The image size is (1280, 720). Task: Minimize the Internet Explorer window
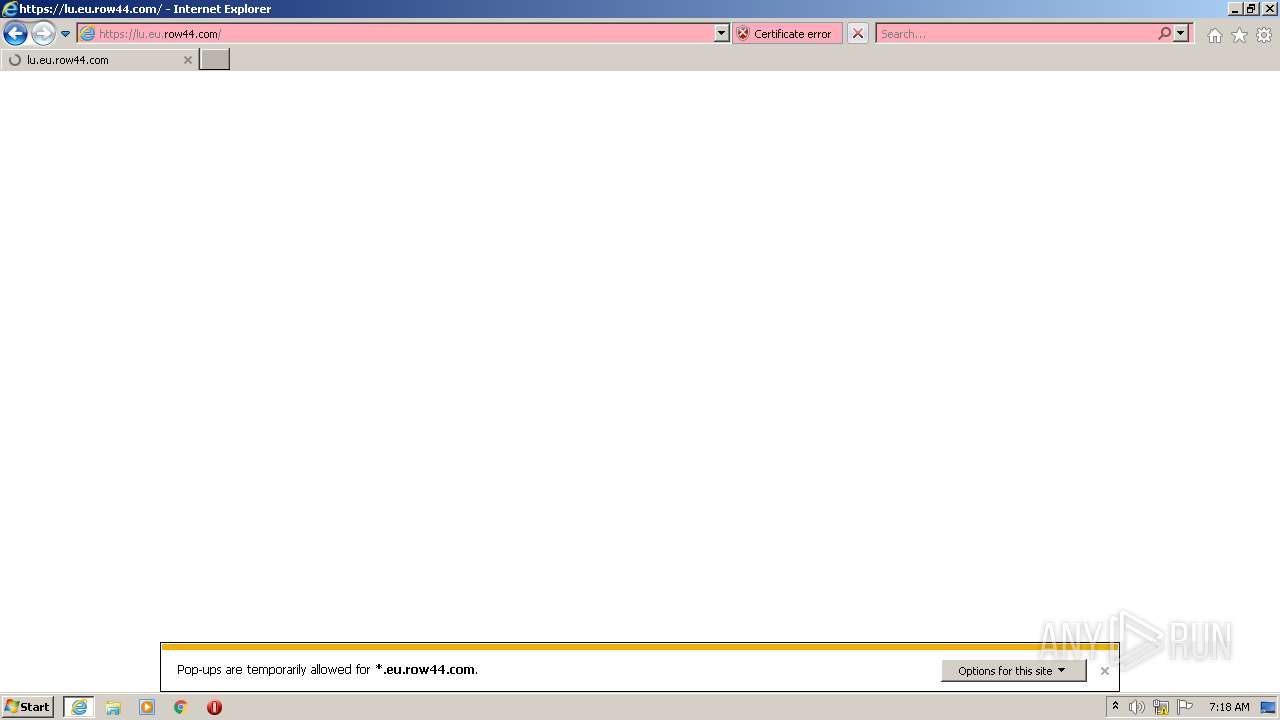tap(1235, 9)
